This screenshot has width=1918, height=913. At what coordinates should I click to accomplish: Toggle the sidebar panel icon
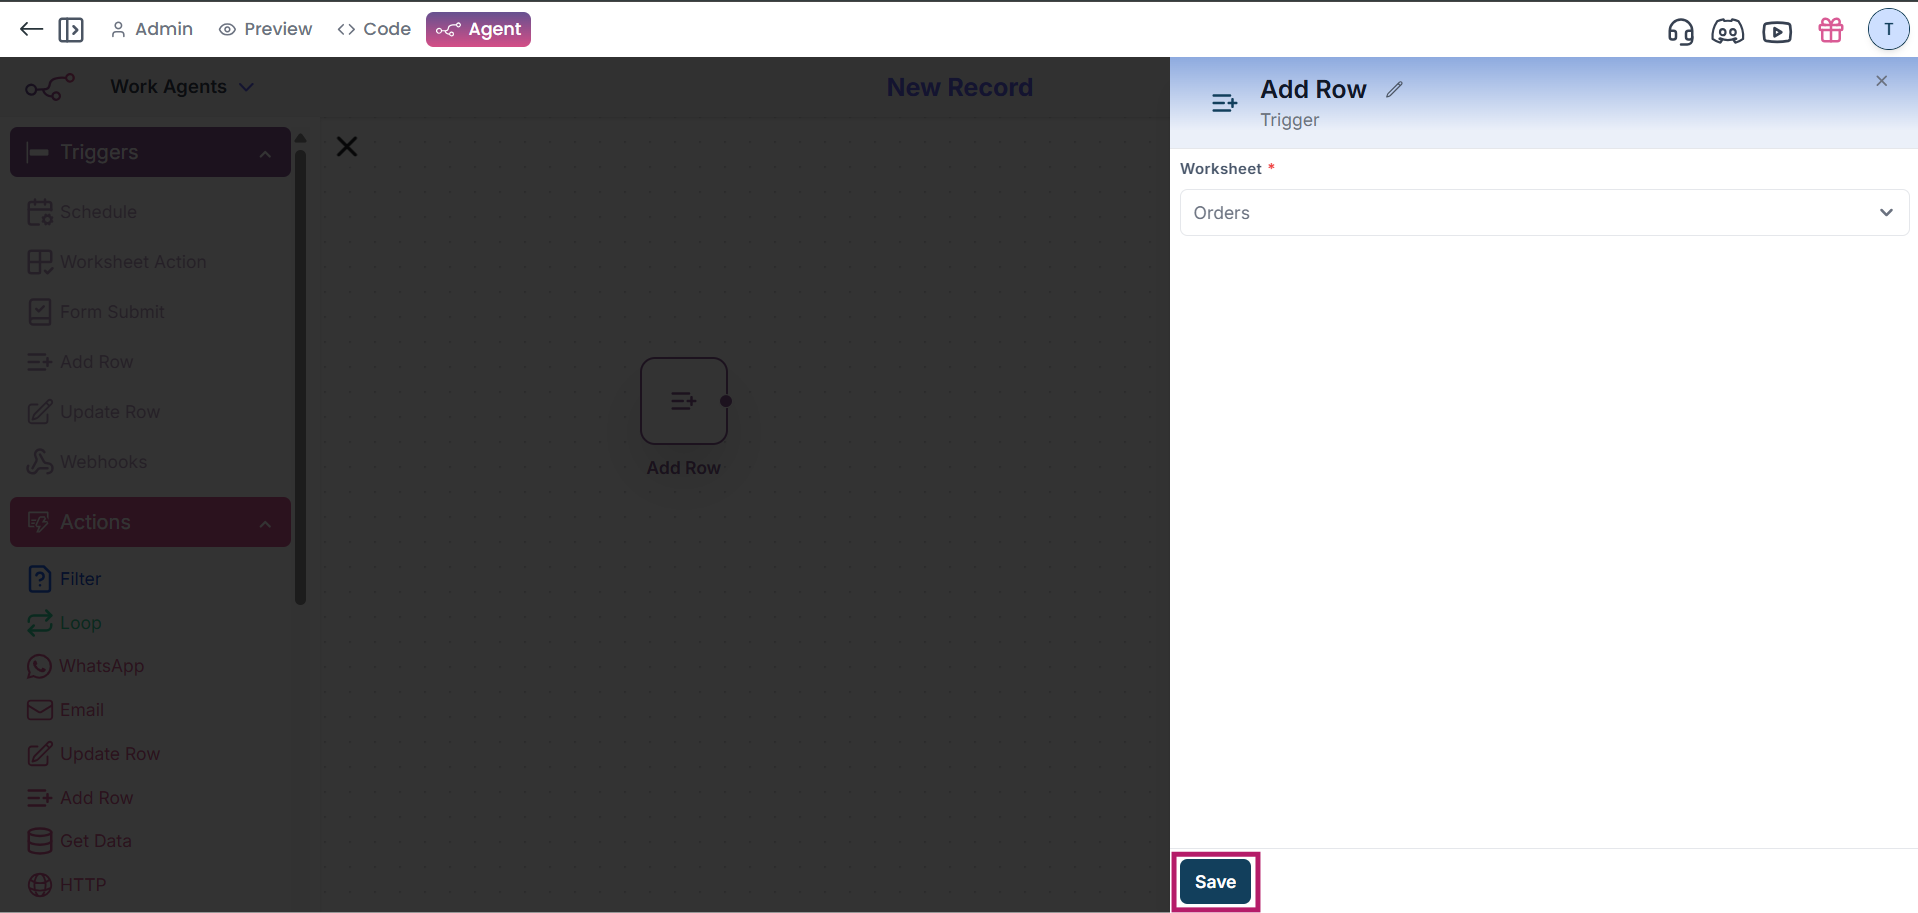[x=71, y=30]
